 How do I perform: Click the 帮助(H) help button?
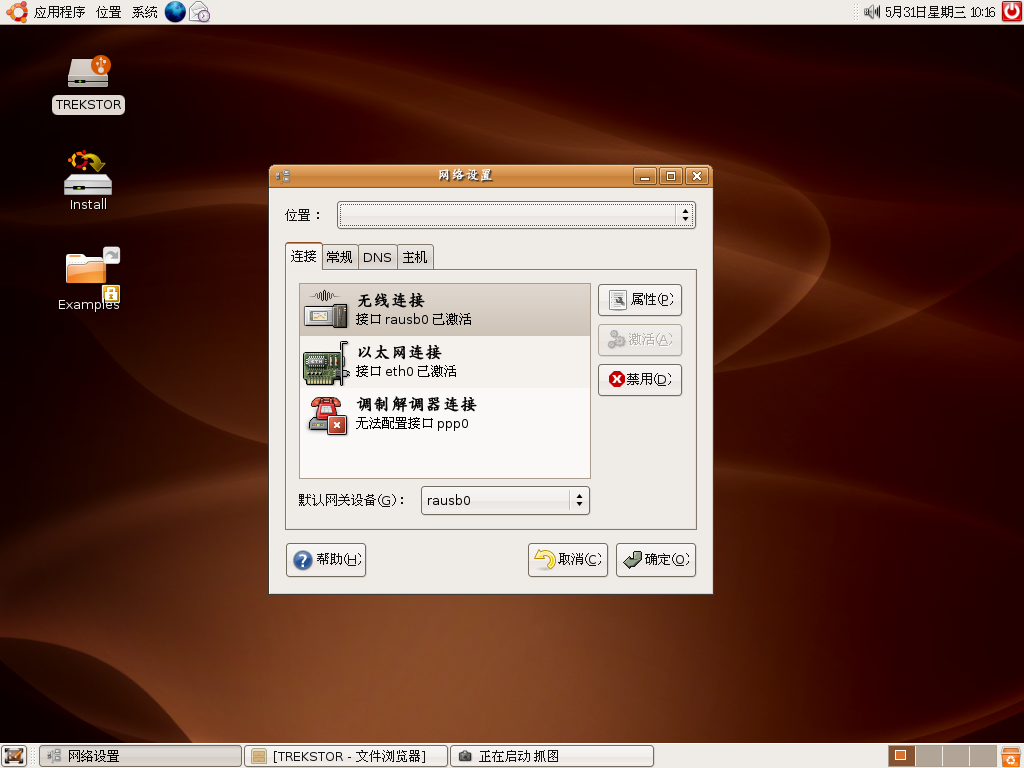pyautogui.click(x=326, y=560)
